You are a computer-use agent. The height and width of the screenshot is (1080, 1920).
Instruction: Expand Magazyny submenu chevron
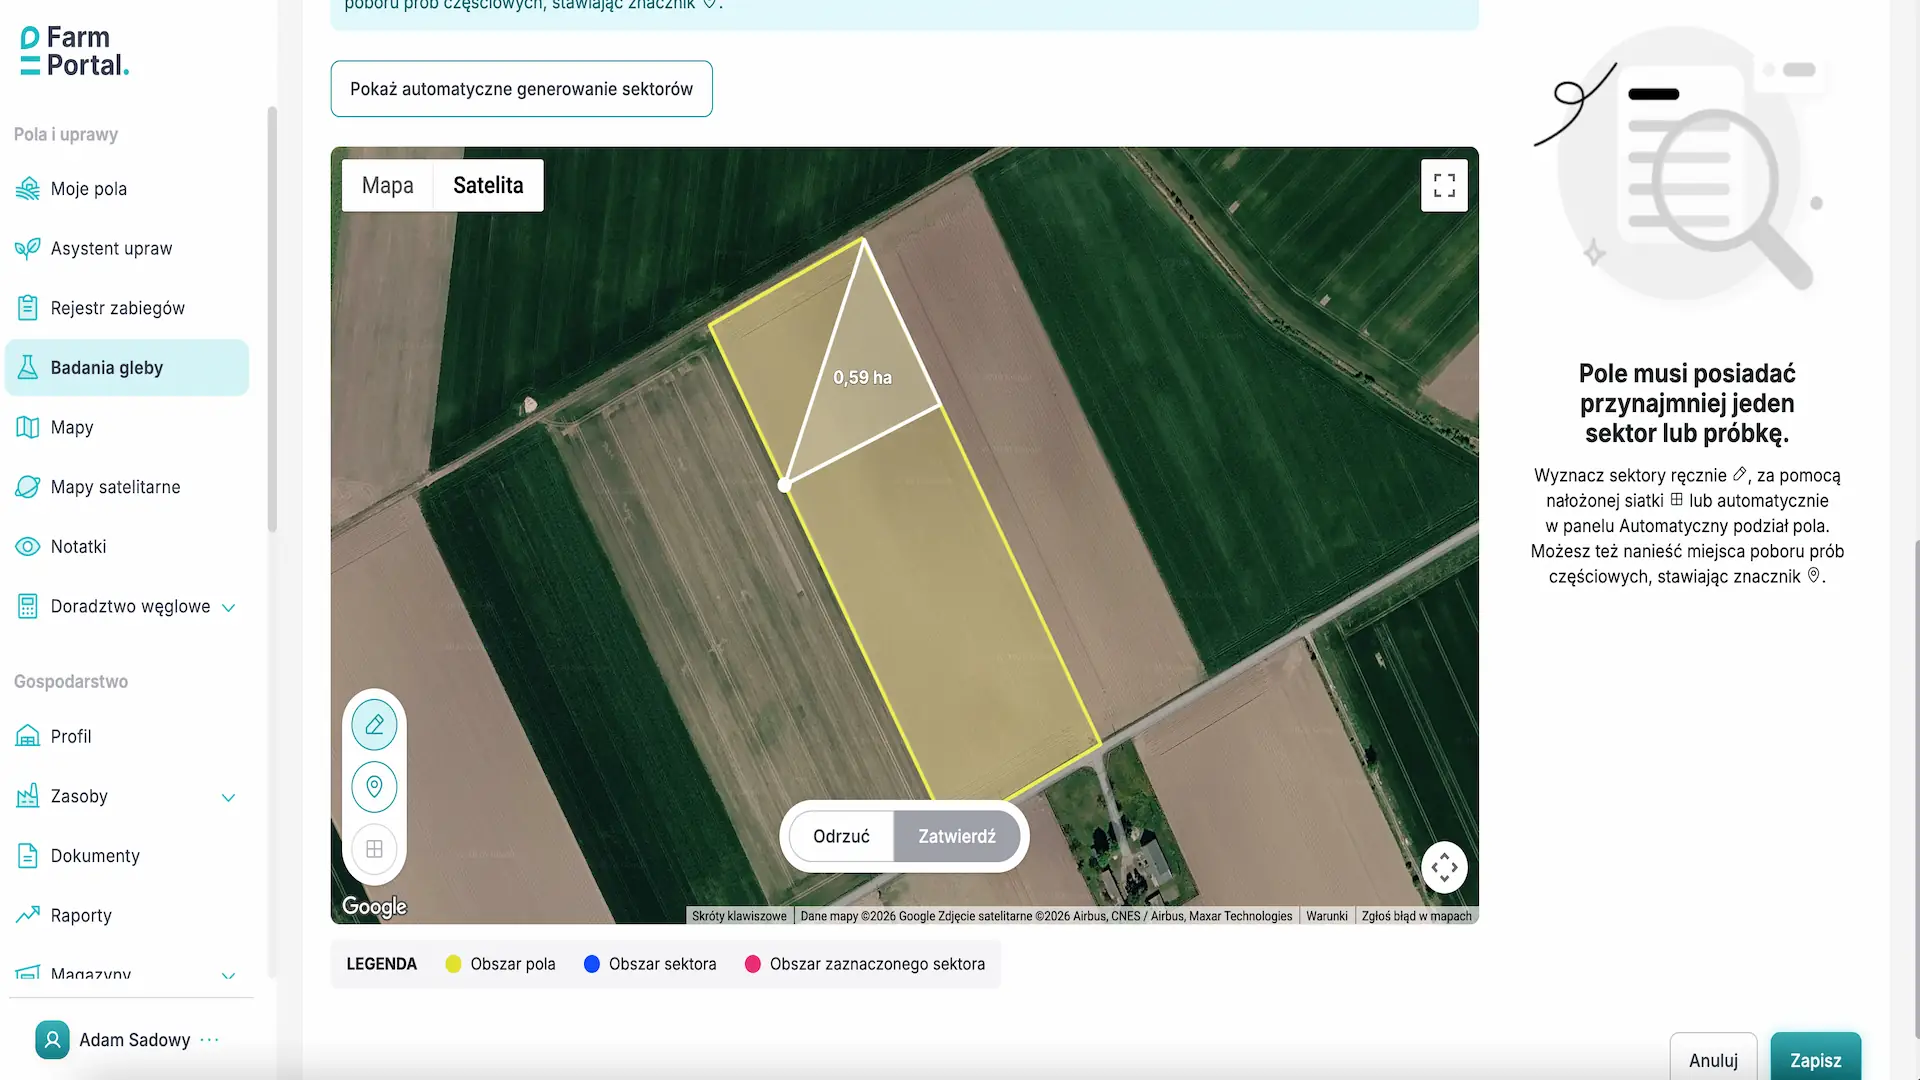pyautogui.click(x=228, y=976)
